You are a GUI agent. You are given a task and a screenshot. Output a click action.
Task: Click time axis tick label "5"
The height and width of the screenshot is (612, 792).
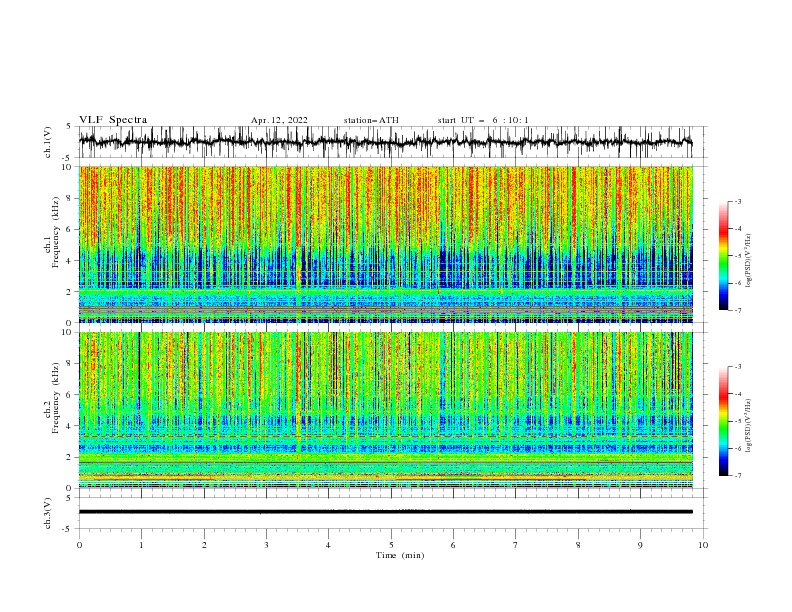391,545
